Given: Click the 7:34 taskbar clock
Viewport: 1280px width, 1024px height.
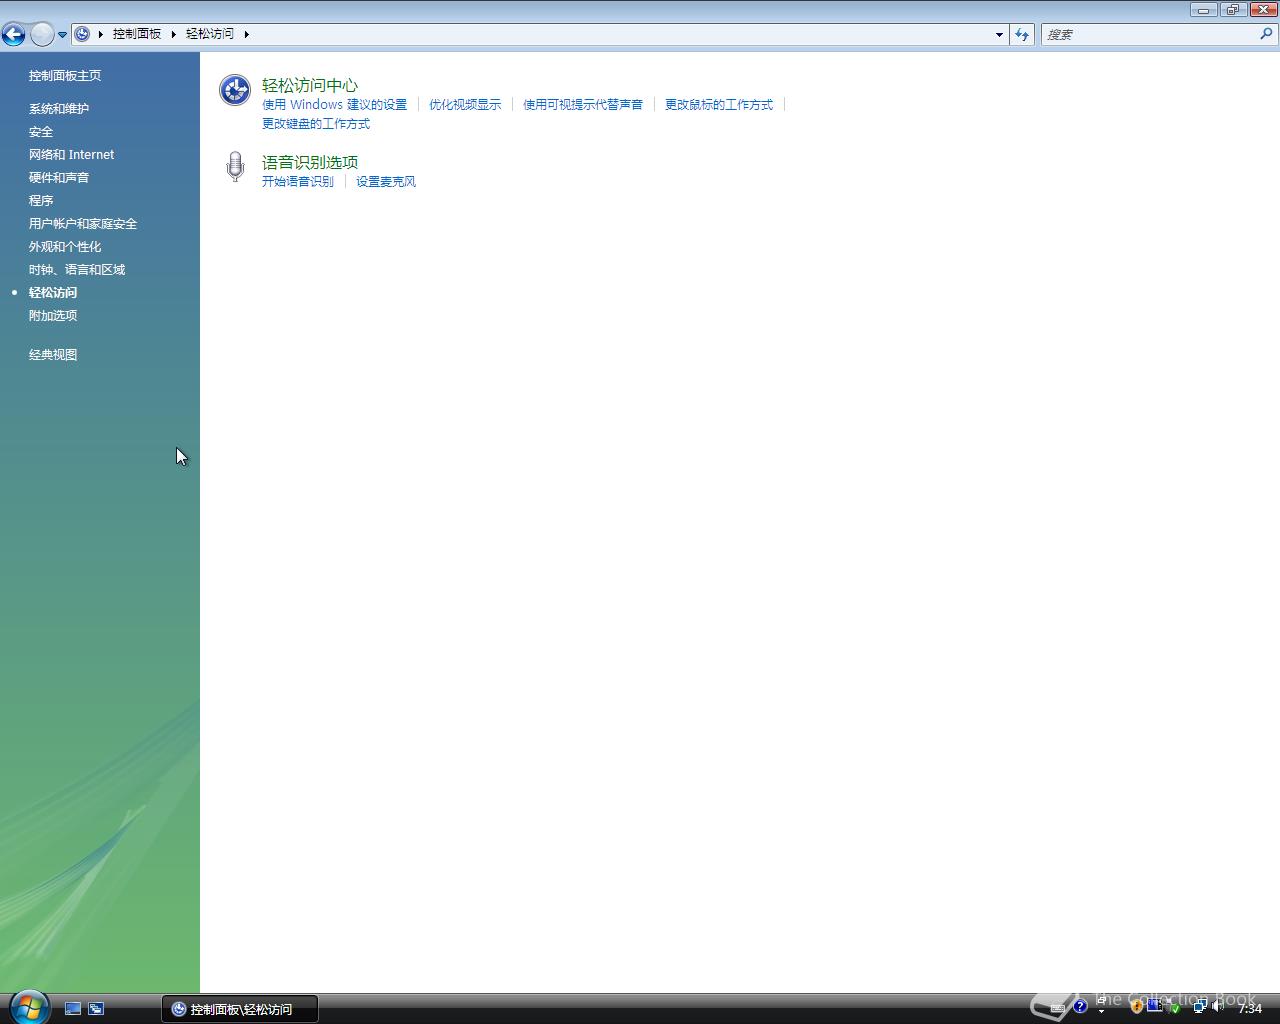Looking at the screenshot, I should pyautogui.click(x=1250, y=1009).
